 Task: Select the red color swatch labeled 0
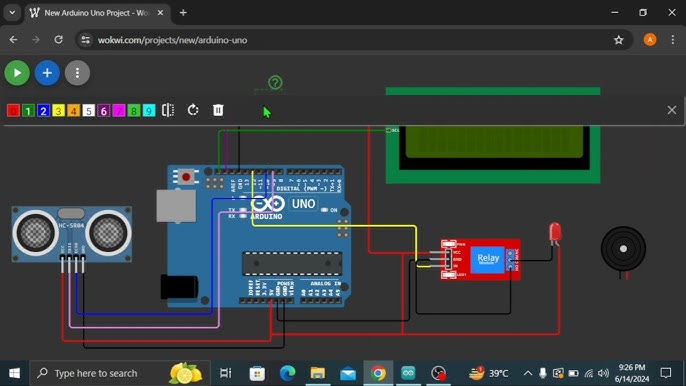[13, 111]
